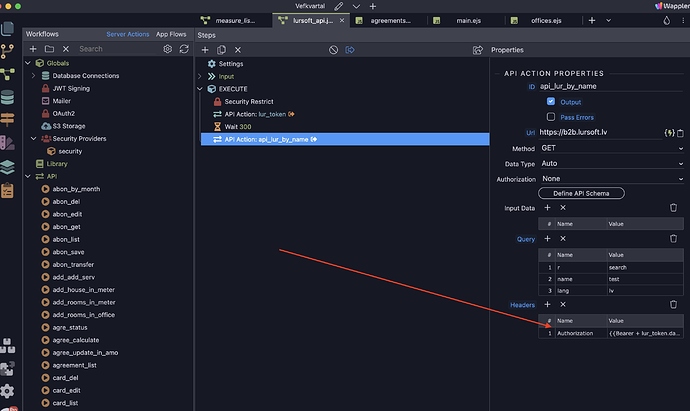This screenshot has height=411, width=690.
Task: Open the abon_by_month API action
Action: pos(76,189)
